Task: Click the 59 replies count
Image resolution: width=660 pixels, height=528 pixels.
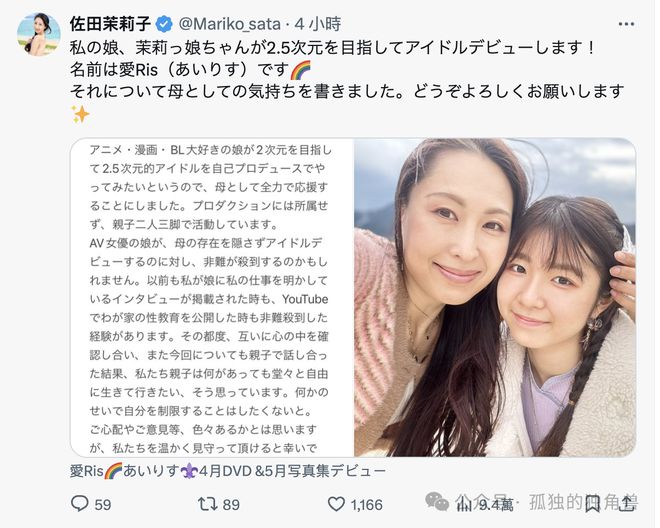Action: [103, 504]
